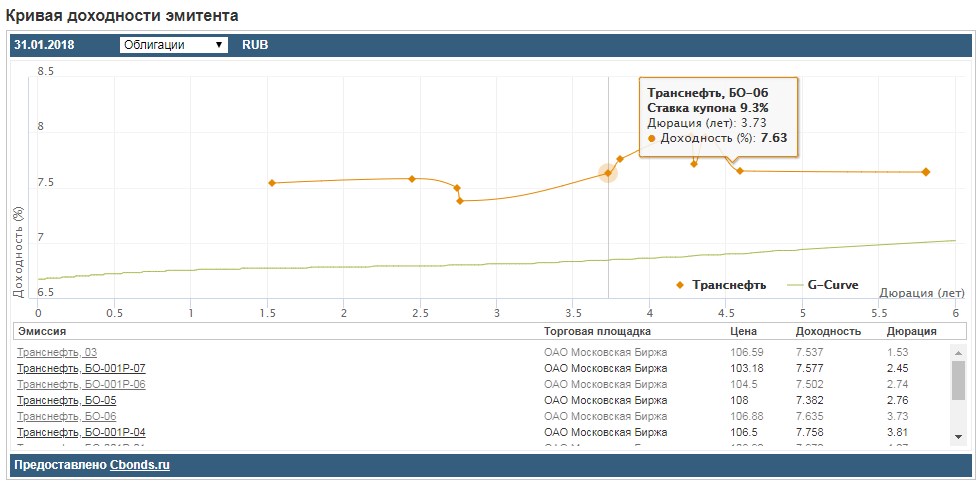Sort table by Цена column header
The width and height of the screenshot is (978, 484).
pyautogui.click(x=743, y=331)
